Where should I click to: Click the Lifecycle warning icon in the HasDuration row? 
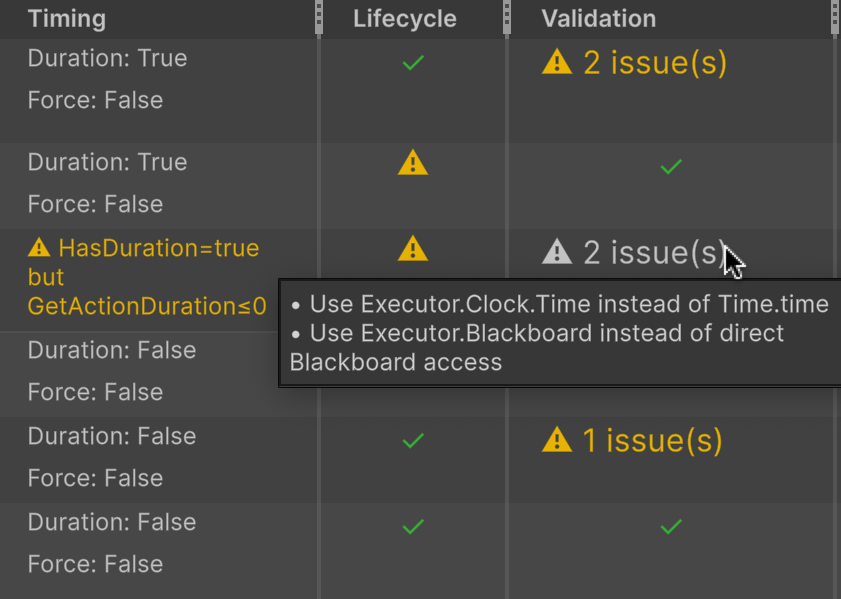pyautogui.click(x=412, y=249)
